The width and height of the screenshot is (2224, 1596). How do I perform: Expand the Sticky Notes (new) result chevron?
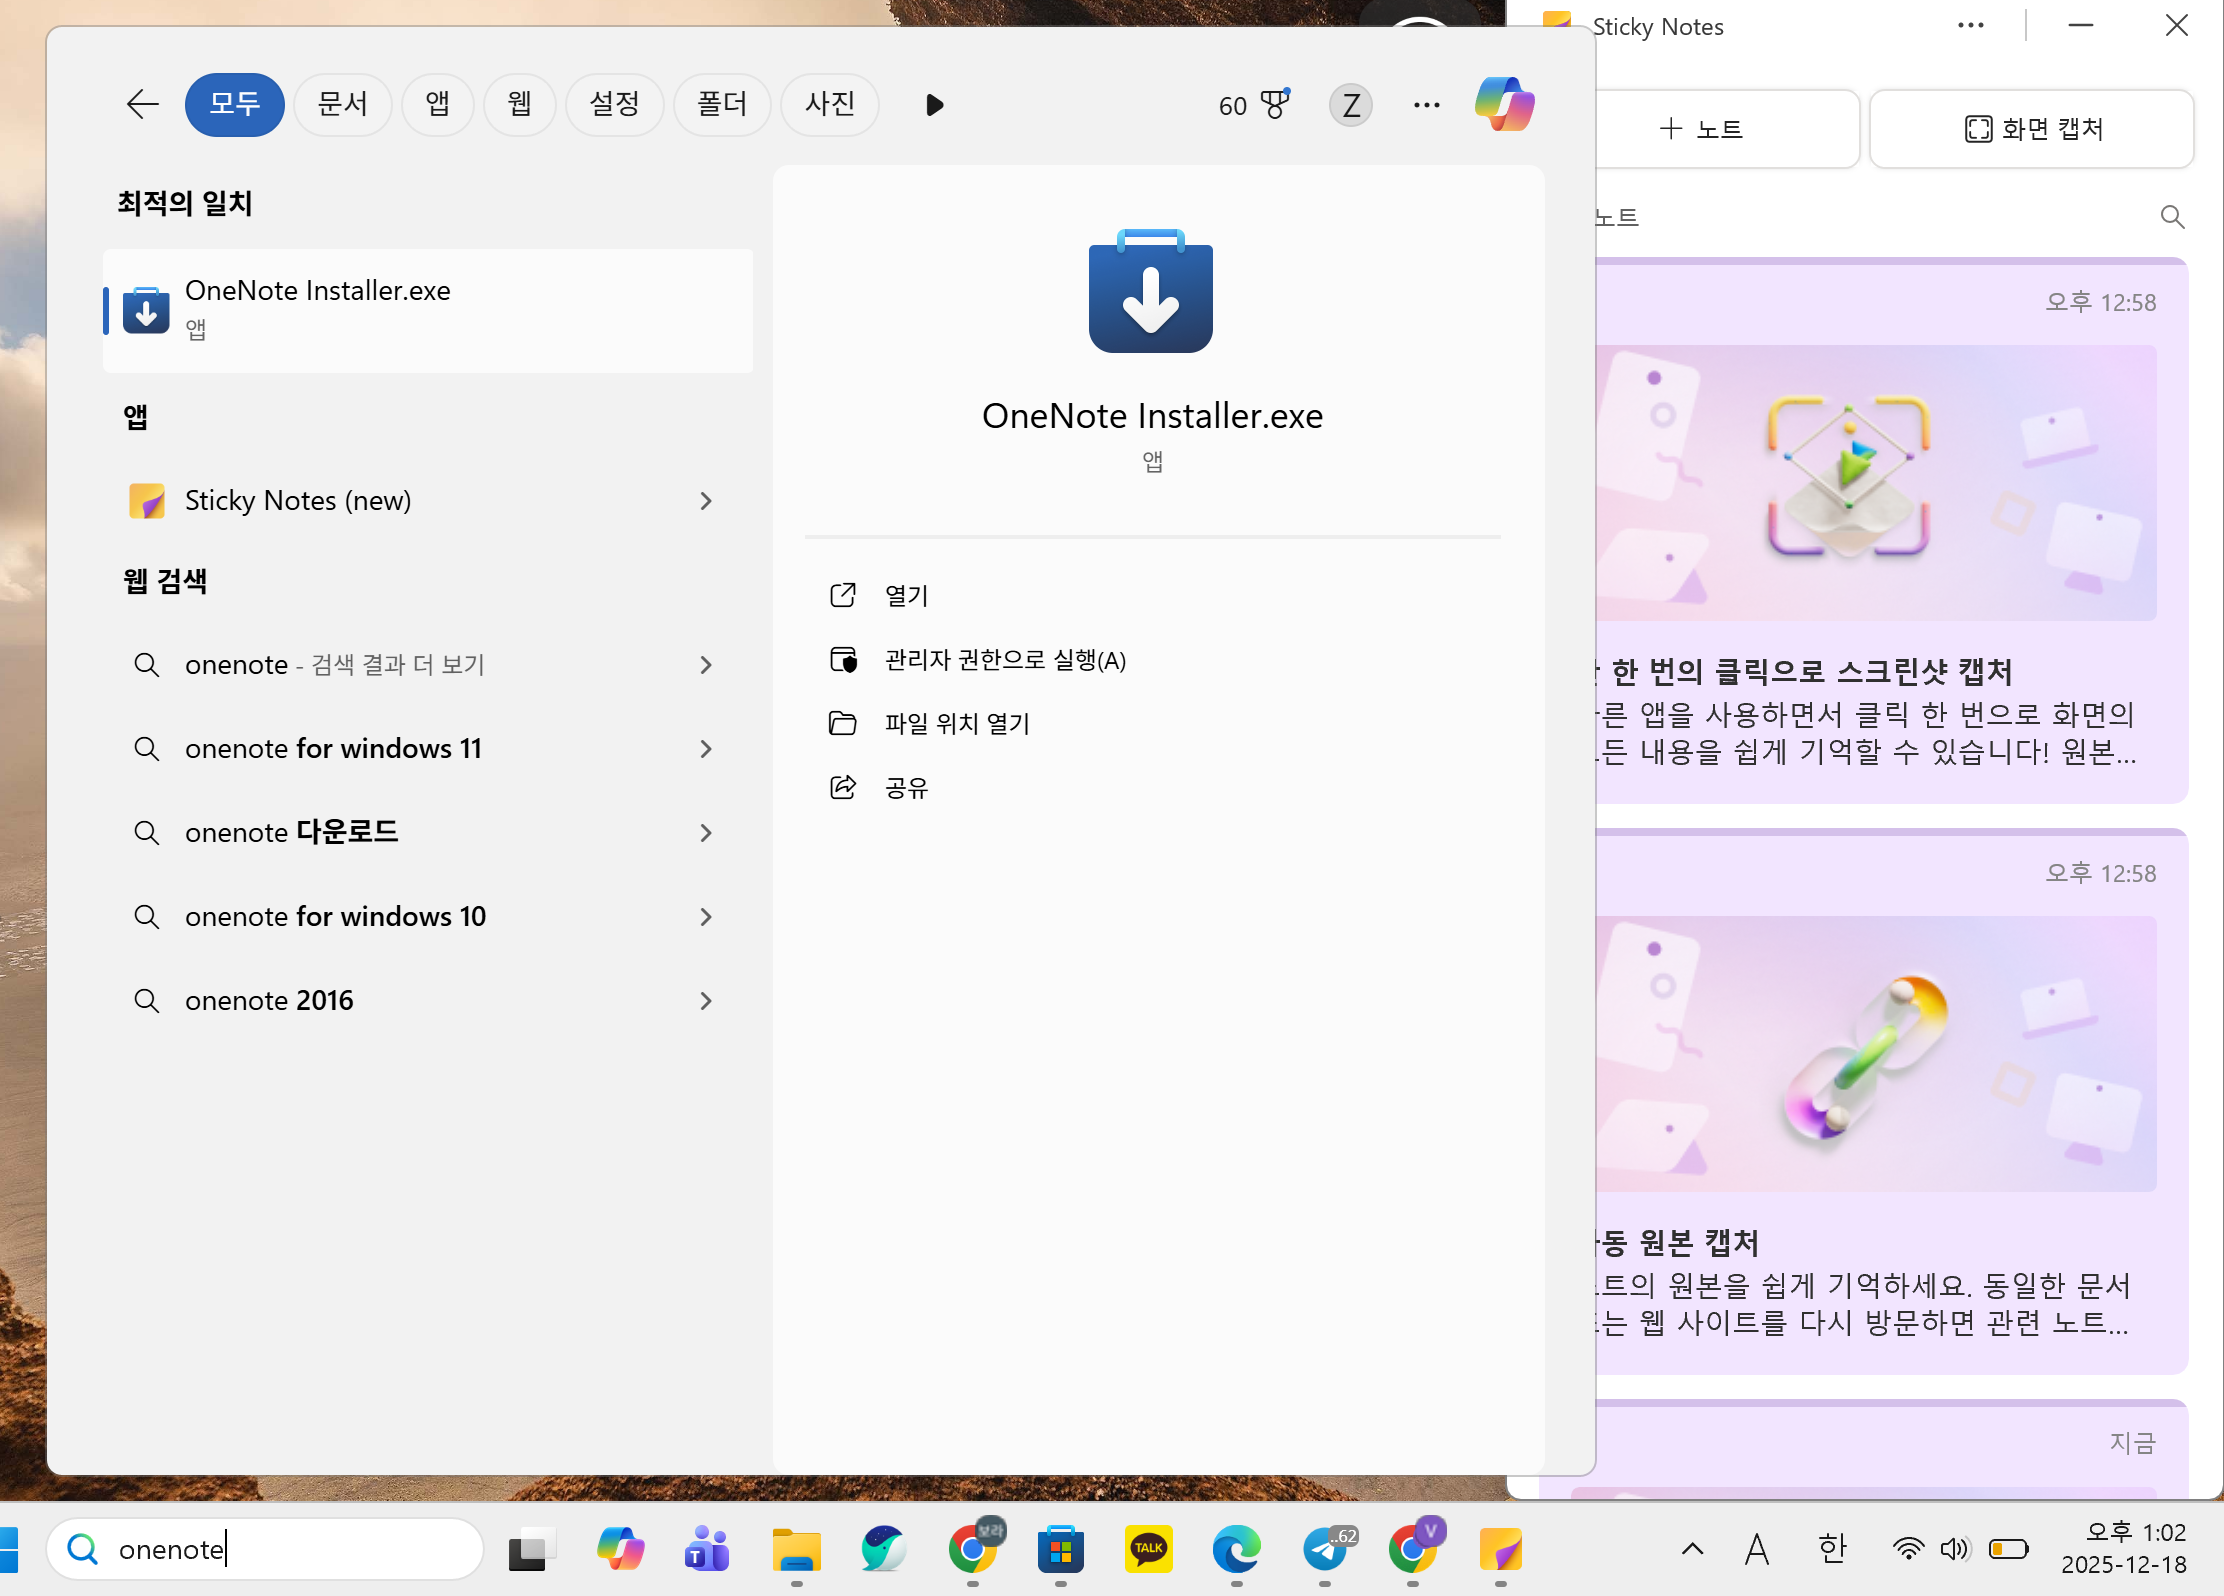(706, 501)
